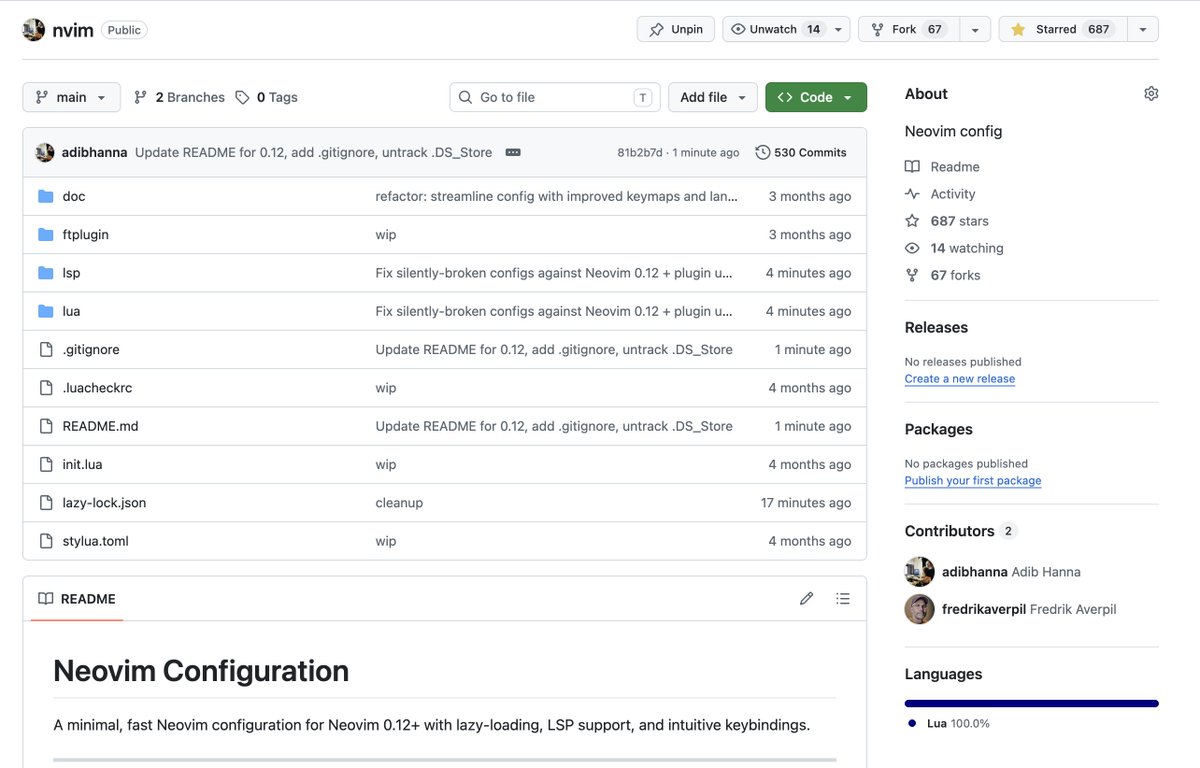Screen dimensions: 1200x768
Task: View the 530 Commits history
Action: point(801,153)
